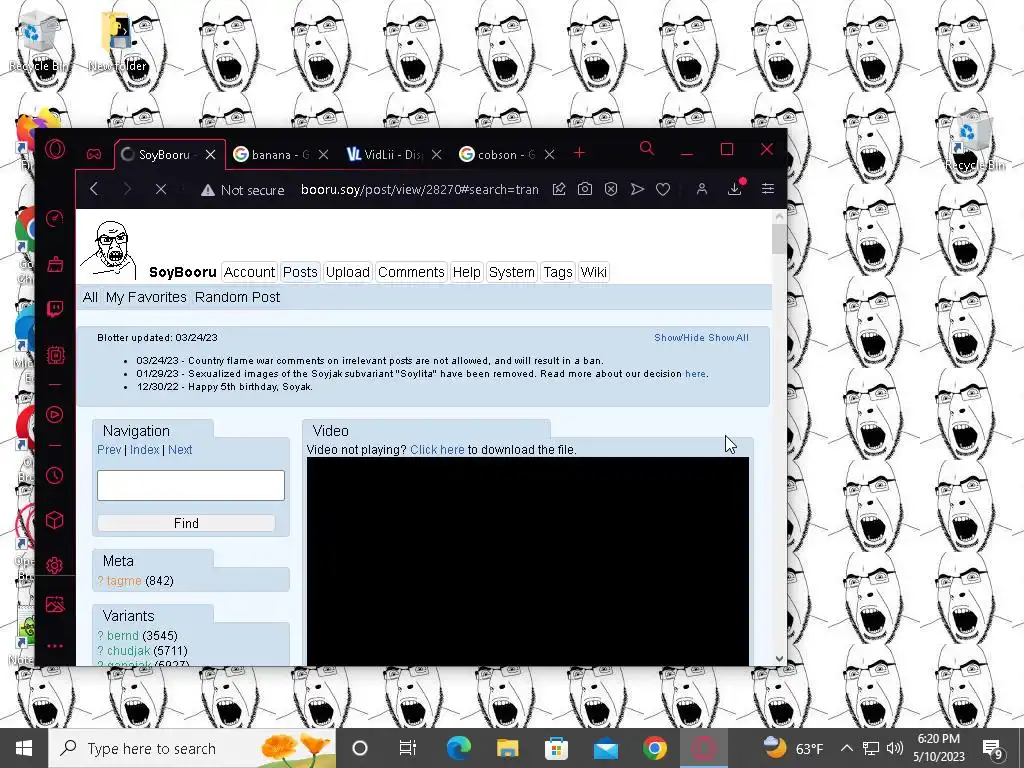This screenshot has height=768, width=1024.
Task: Open the Tags page
Action: coord(558,272)
